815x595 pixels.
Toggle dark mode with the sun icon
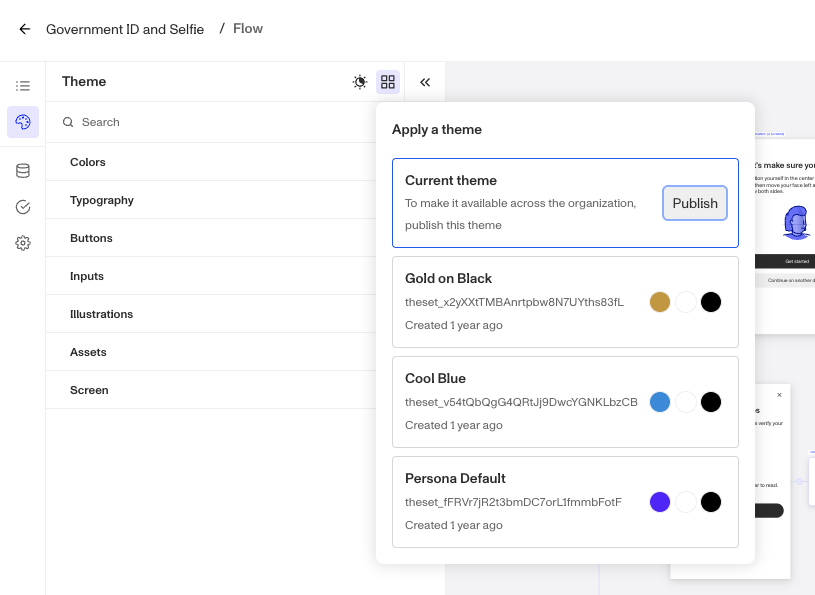pyautogui.click(x=360, y=81)
